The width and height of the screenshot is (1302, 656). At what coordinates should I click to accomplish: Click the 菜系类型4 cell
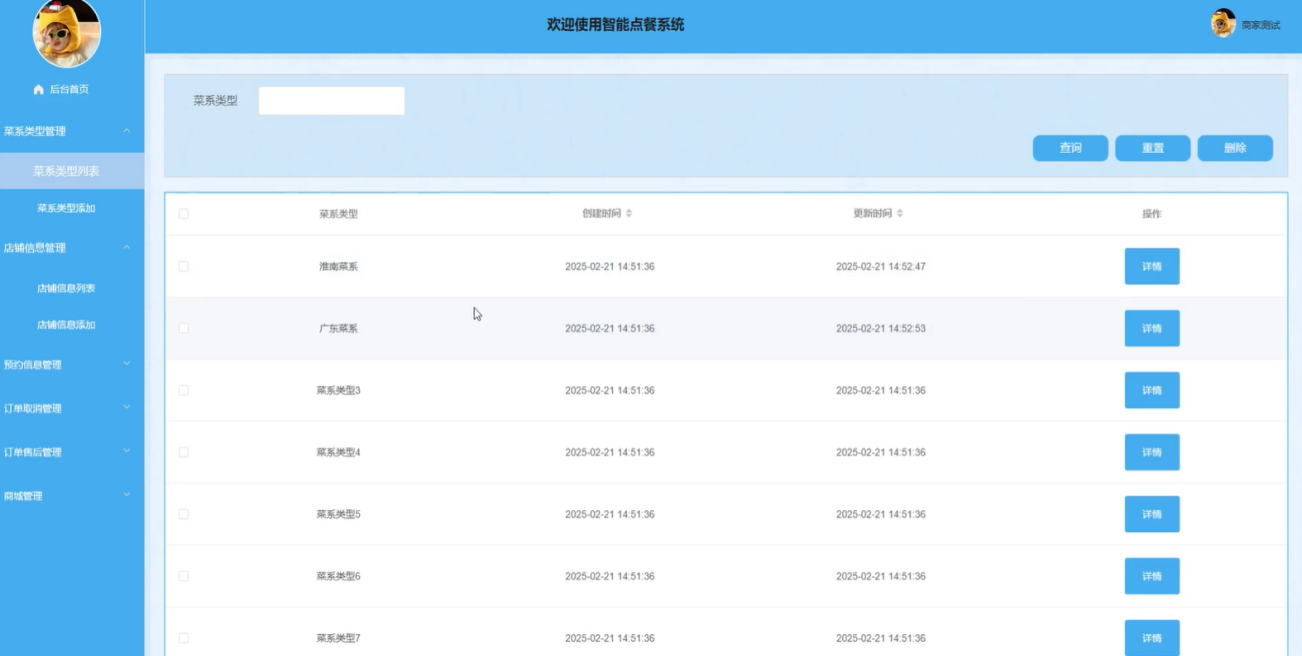coord(338,452)
